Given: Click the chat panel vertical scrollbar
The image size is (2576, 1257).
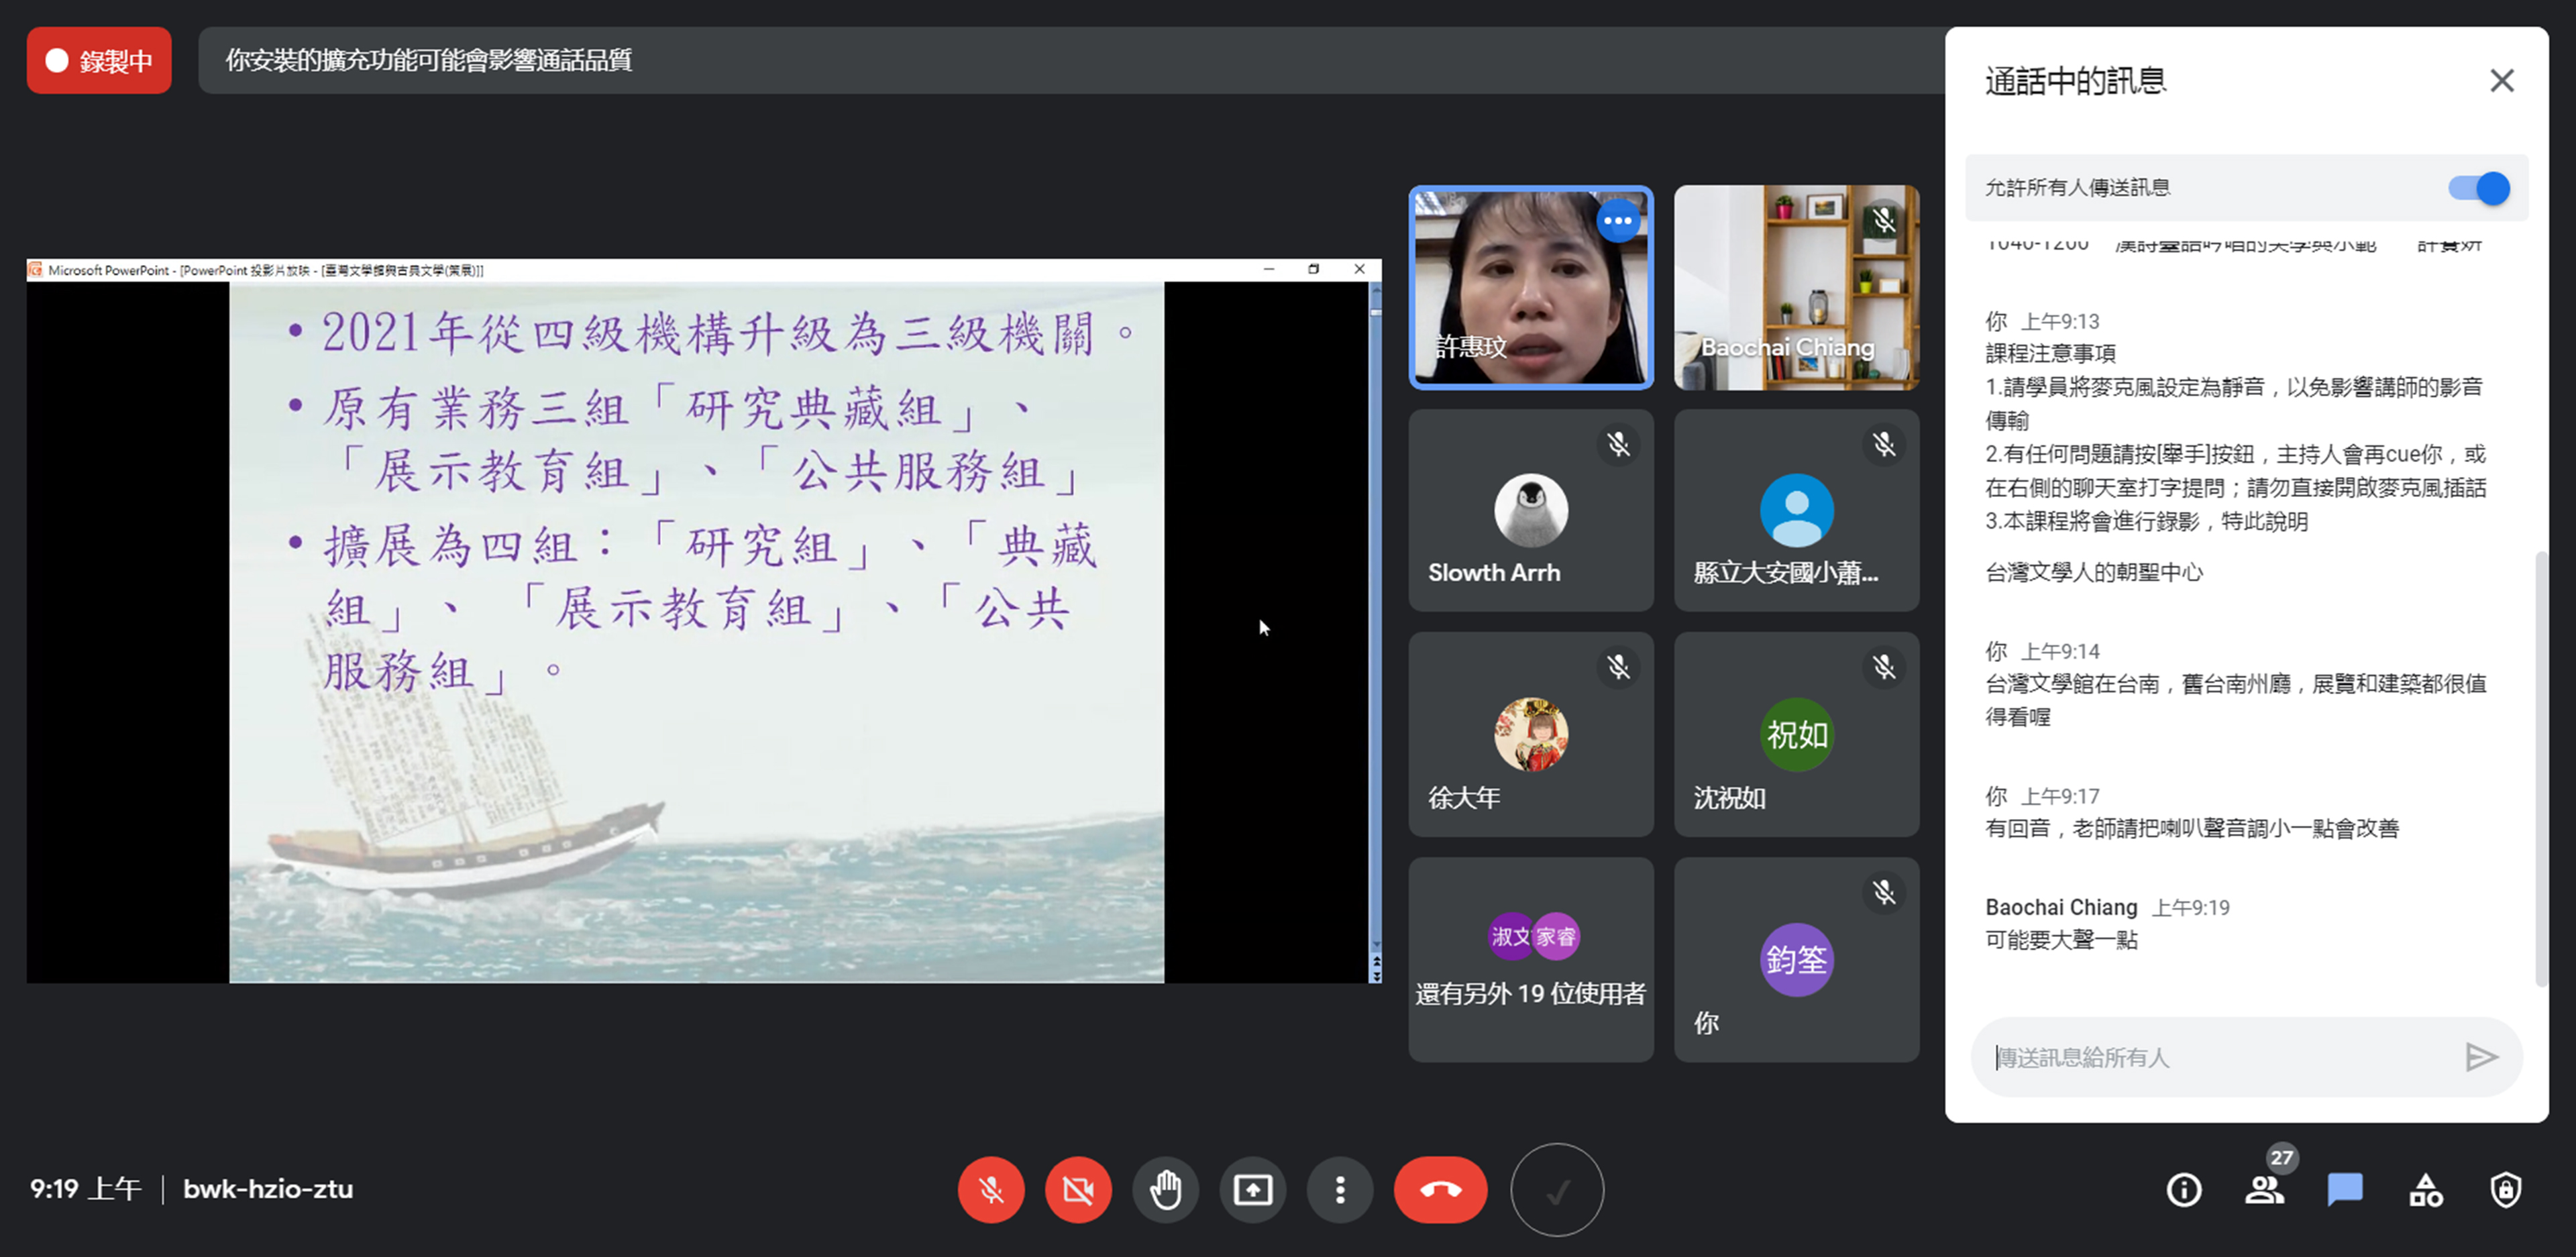Looking at the screenshot, I should point(2541,770).
